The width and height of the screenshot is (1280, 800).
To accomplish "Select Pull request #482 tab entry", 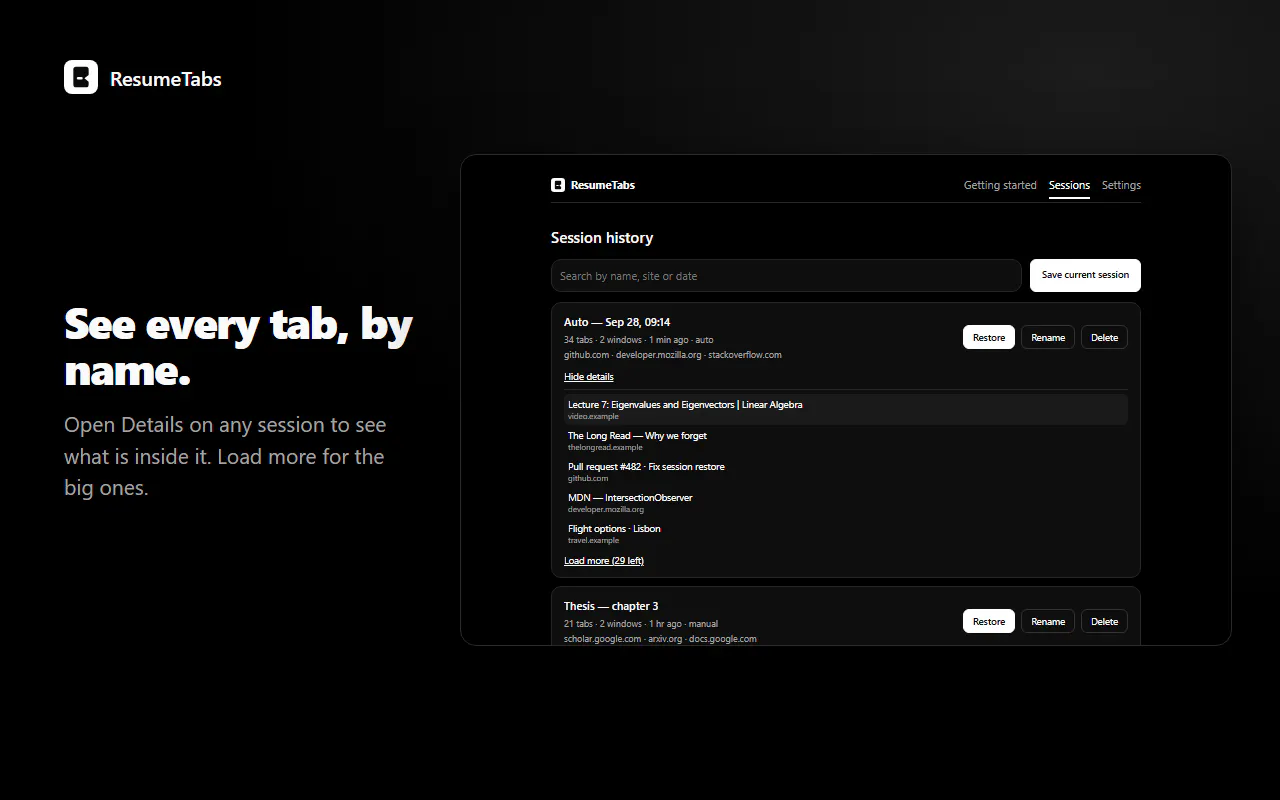I will tap(846, 471).
